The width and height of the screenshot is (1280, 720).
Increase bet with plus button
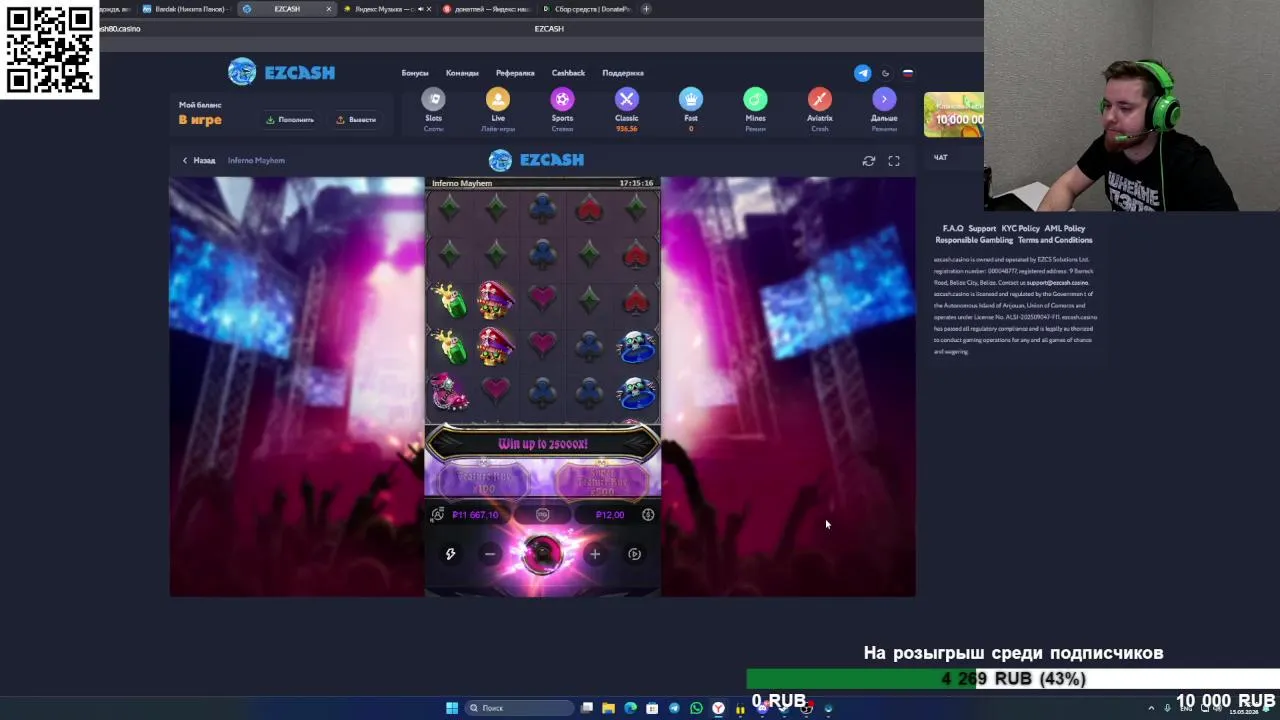tap(595, 554)
